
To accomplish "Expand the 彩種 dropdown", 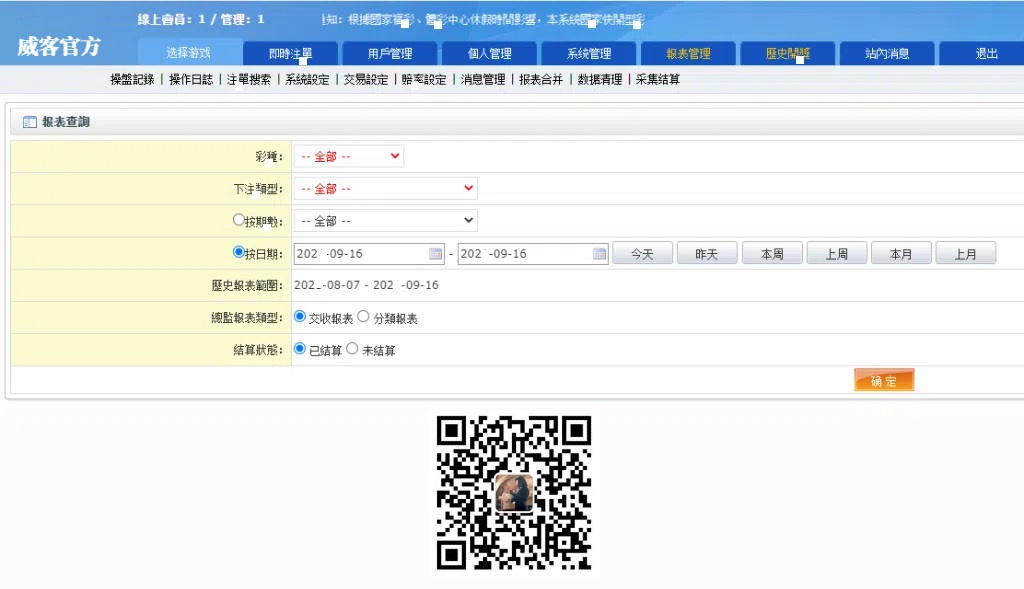I will pyautogui.click(x=349, y=157).
